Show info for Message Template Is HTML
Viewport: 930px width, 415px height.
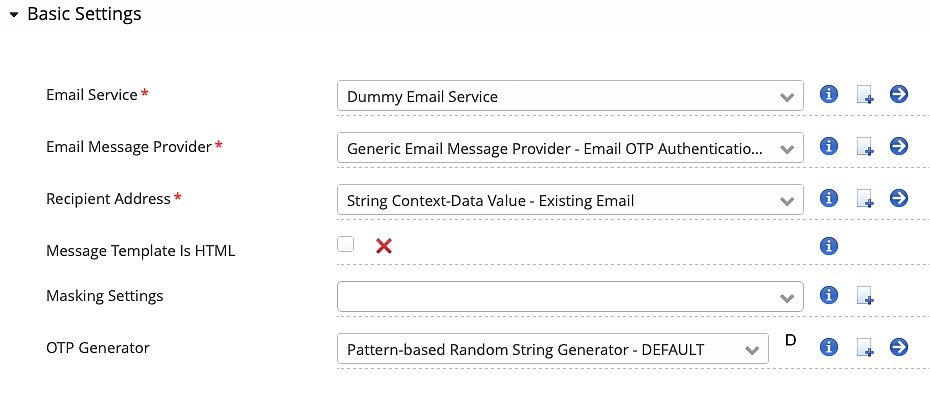pos(828,246)
